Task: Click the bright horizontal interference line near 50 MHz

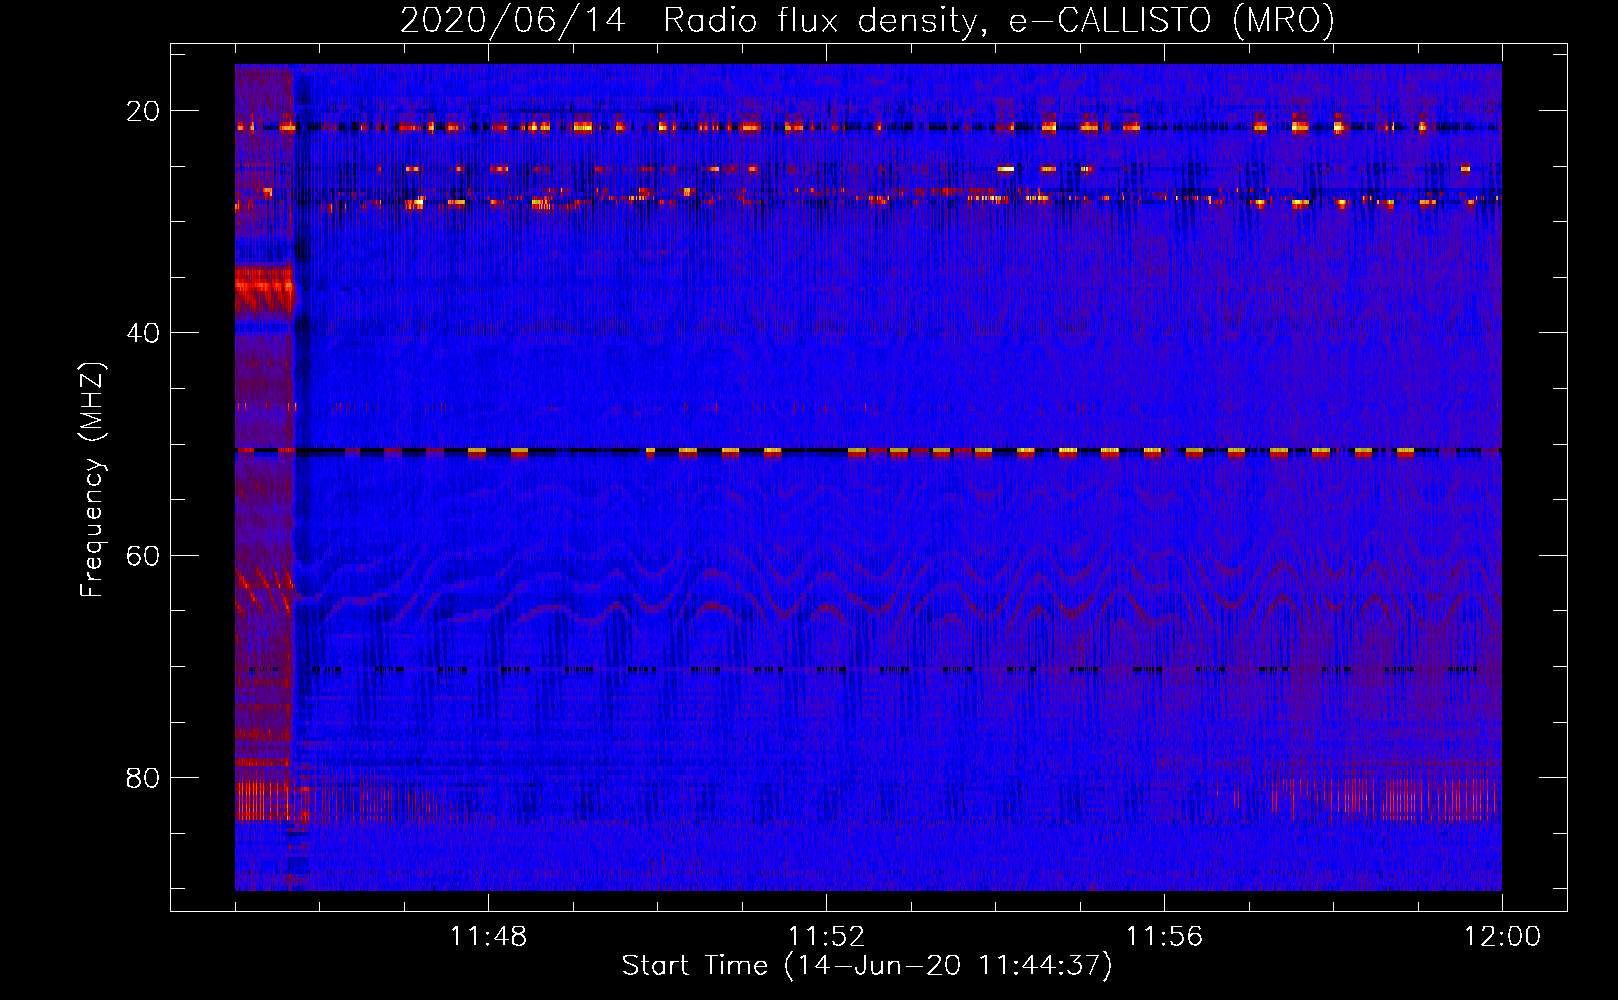Action: (x=868, y=451)
